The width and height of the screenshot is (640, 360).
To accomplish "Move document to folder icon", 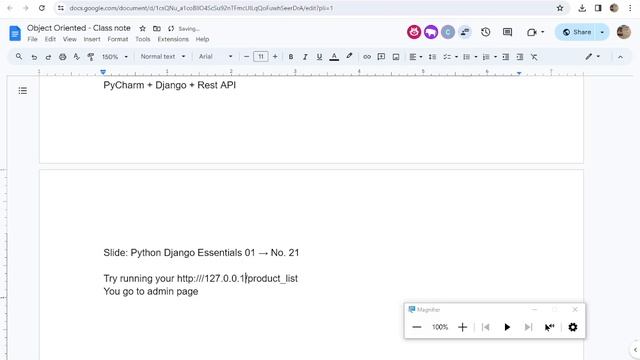I will (157, 29).
